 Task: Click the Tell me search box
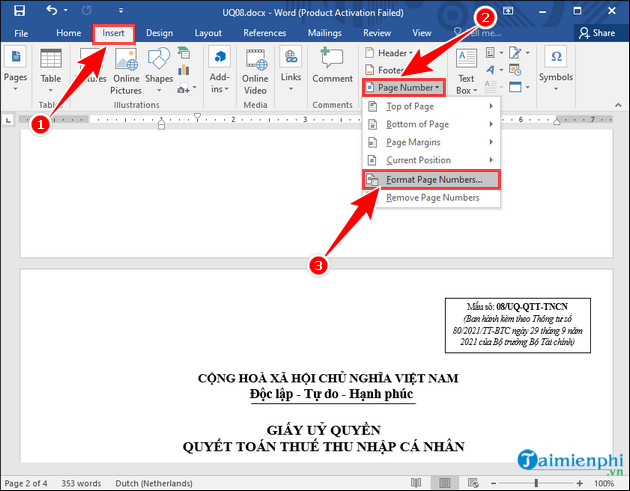(x=478, y=33)
